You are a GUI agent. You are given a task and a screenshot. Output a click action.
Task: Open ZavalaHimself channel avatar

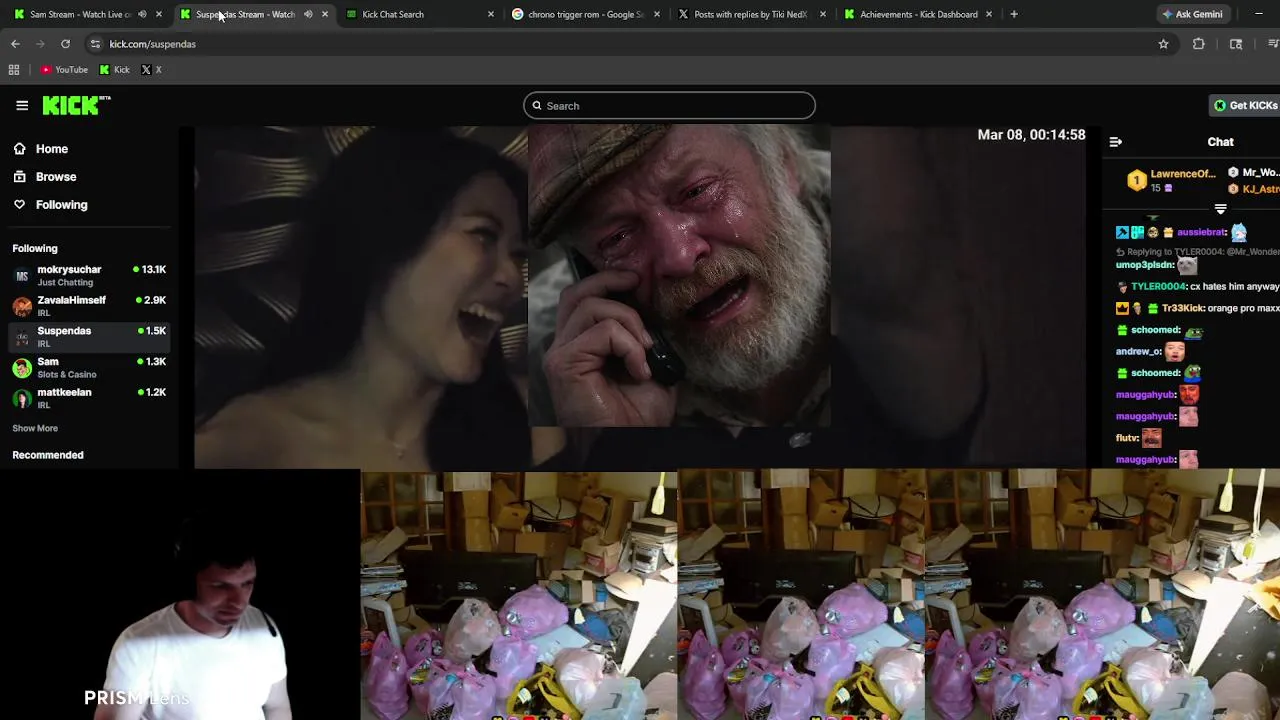coord(22,307)
